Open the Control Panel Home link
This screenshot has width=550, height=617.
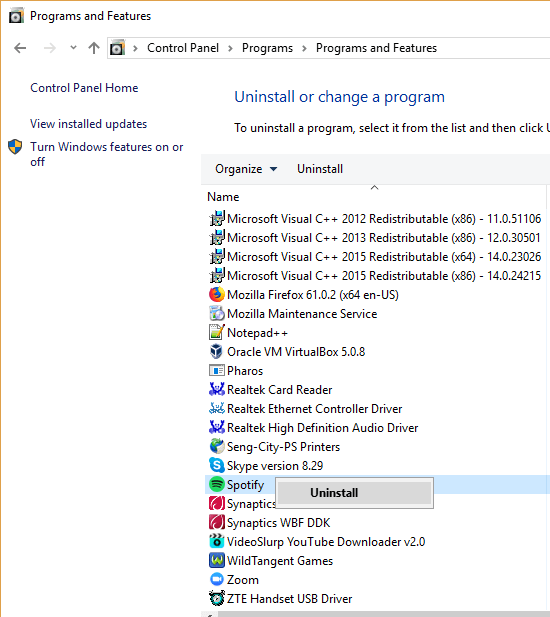[84, 88]
